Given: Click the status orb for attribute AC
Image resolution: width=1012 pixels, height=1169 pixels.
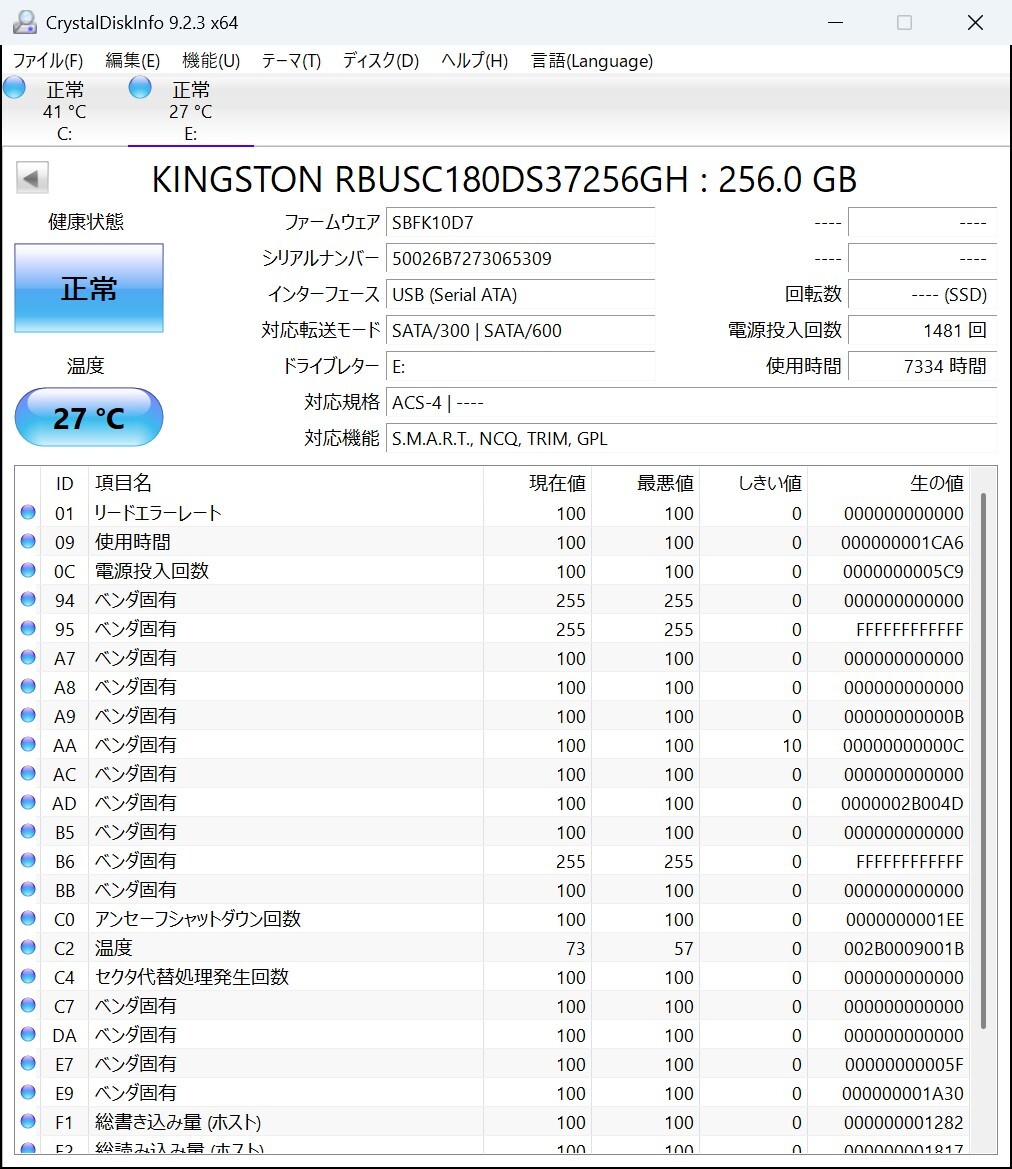Looking at the screenshot, I should 28,773.
